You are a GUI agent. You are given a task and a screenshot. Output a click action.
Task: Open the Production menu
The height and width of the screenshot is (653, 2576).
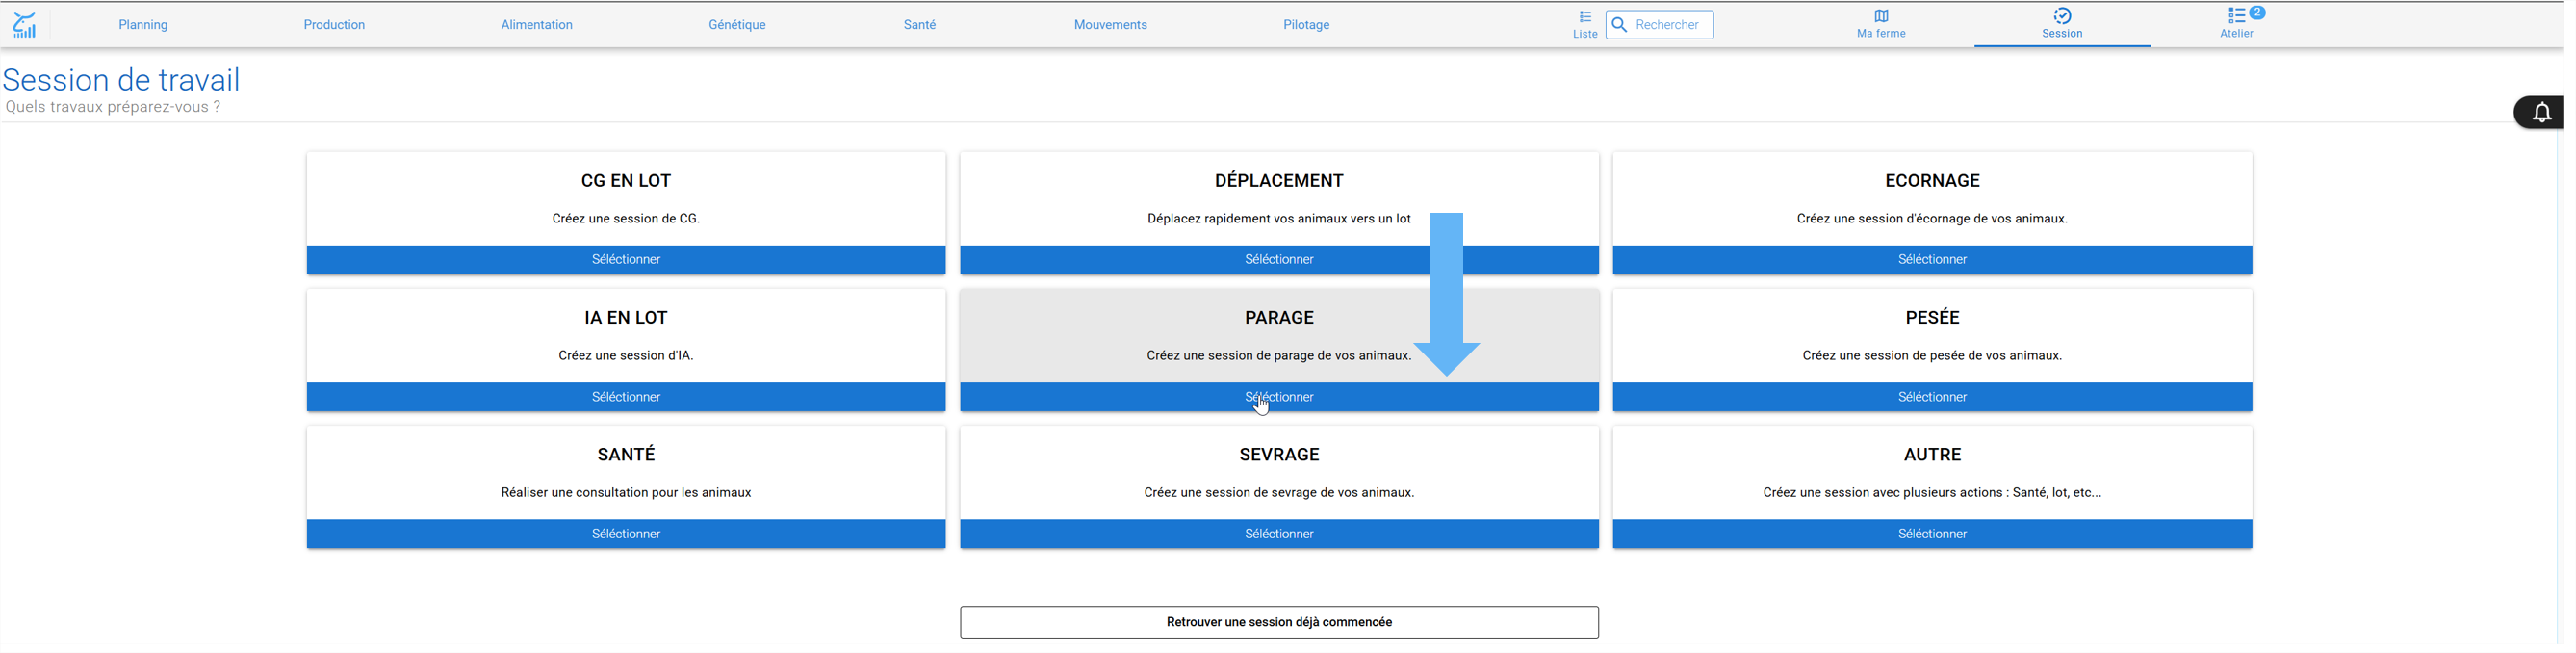(x=336, y=25)
